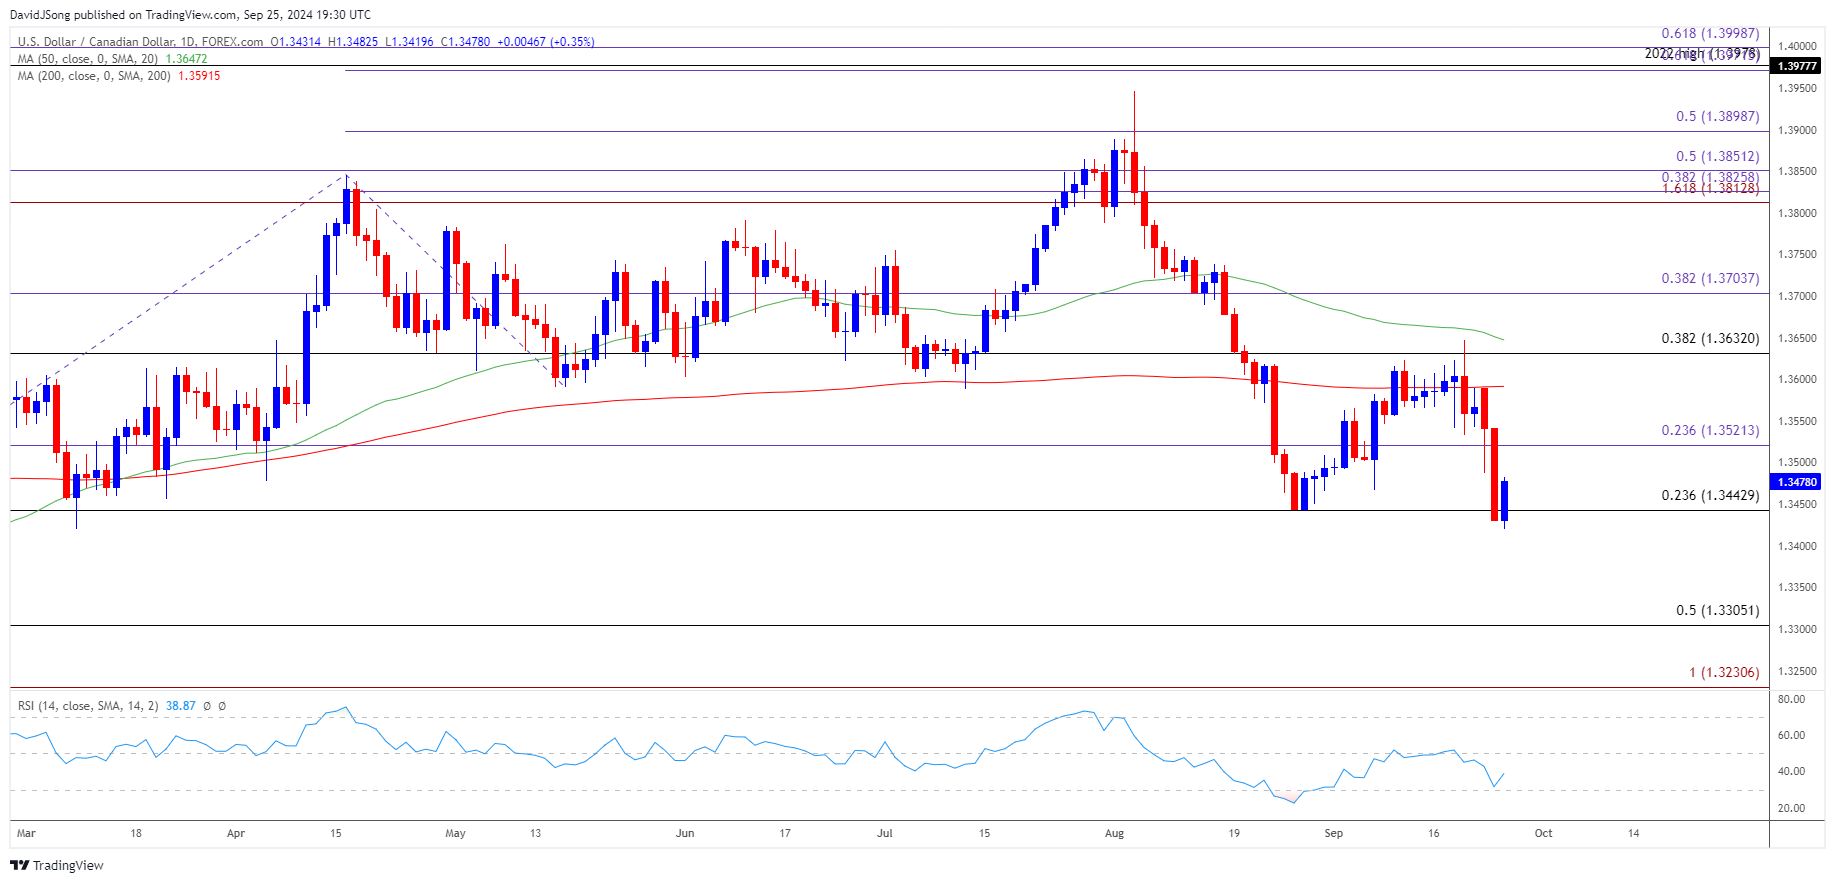This screenshot has height=883, width=1835.
Task: Click the Apr date label on time axis
Action: coord(236,833)
